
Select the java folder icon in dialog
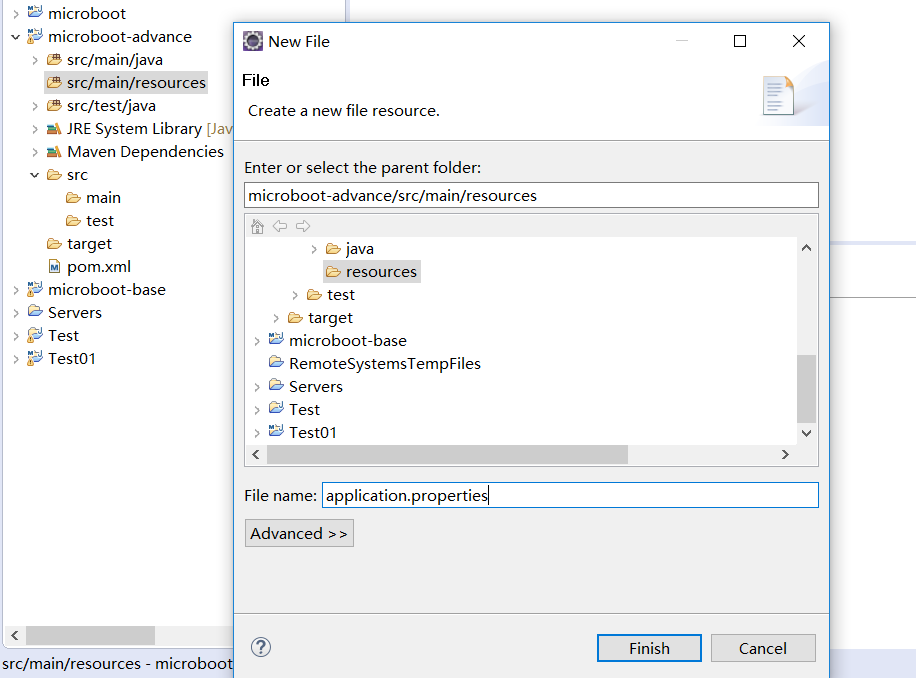[x=333, y=249]
